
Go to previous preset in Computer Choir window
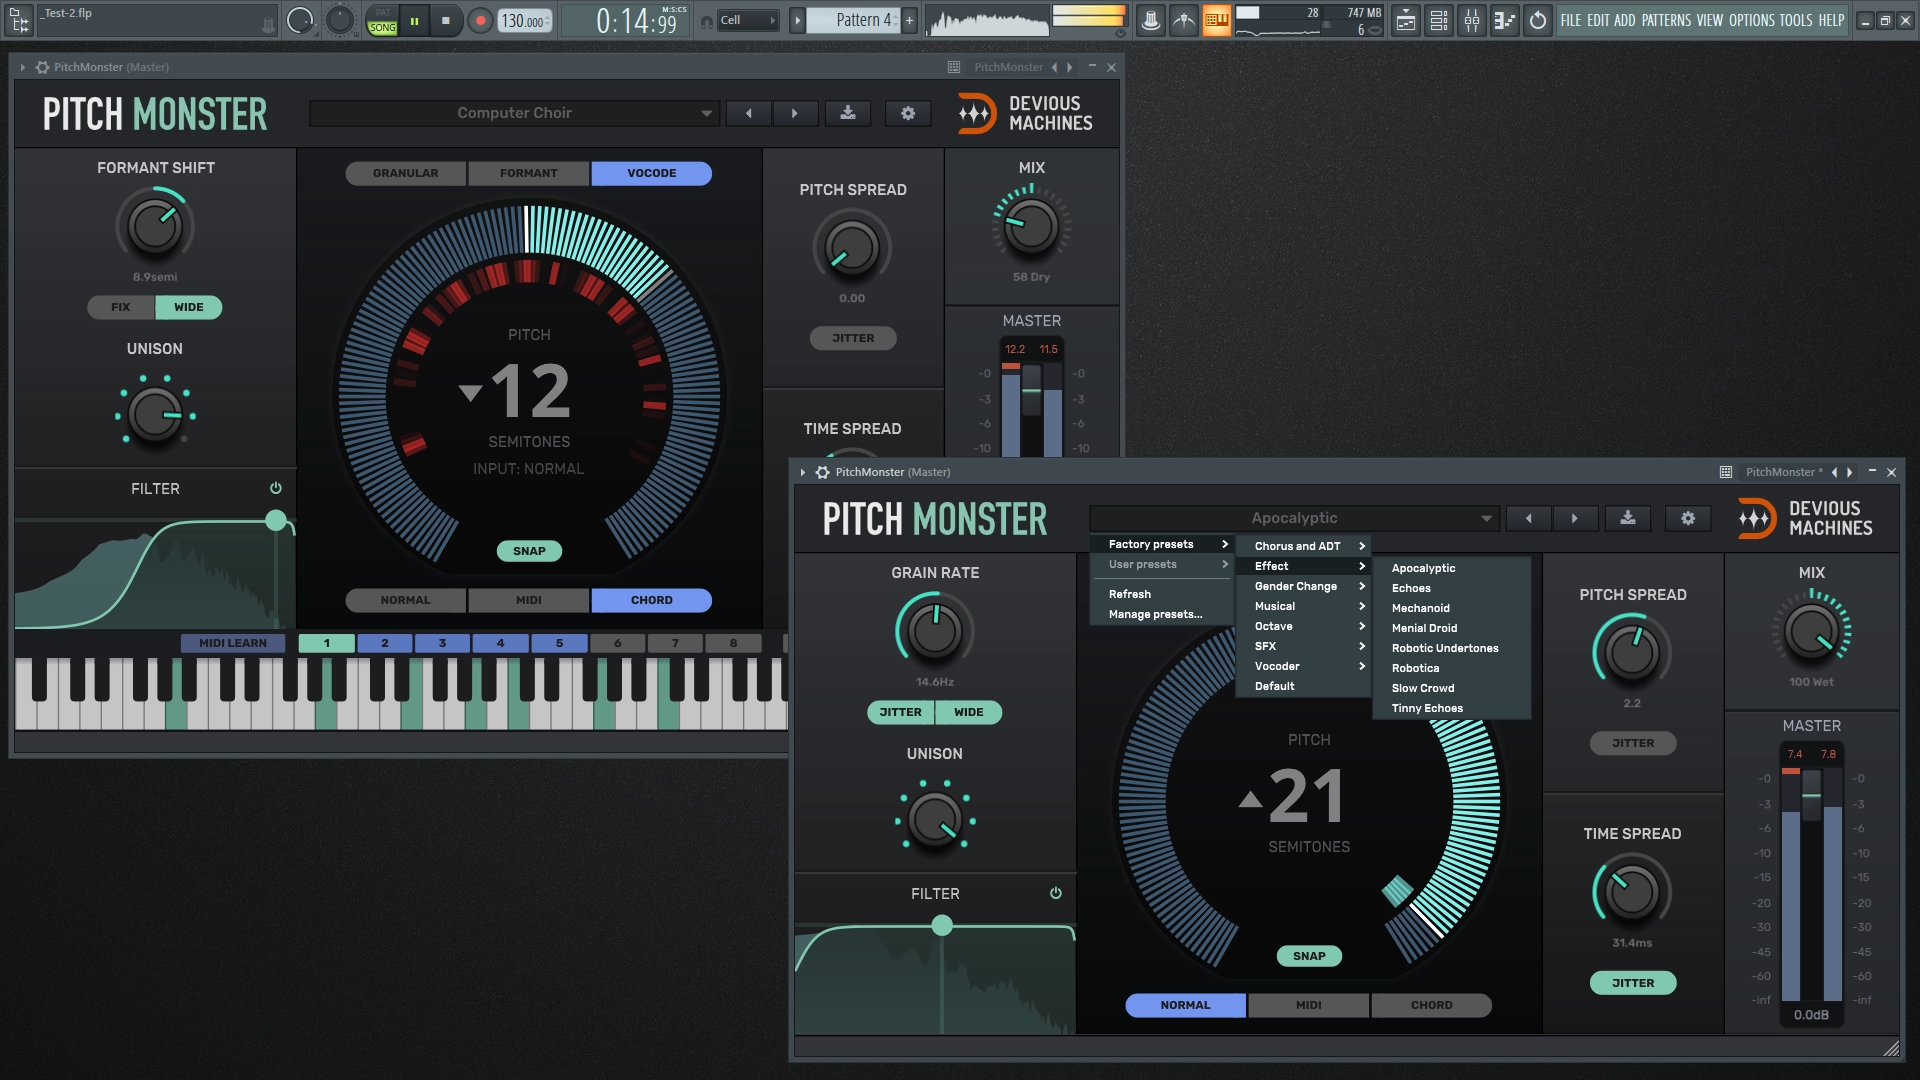(x=748, y=113)
